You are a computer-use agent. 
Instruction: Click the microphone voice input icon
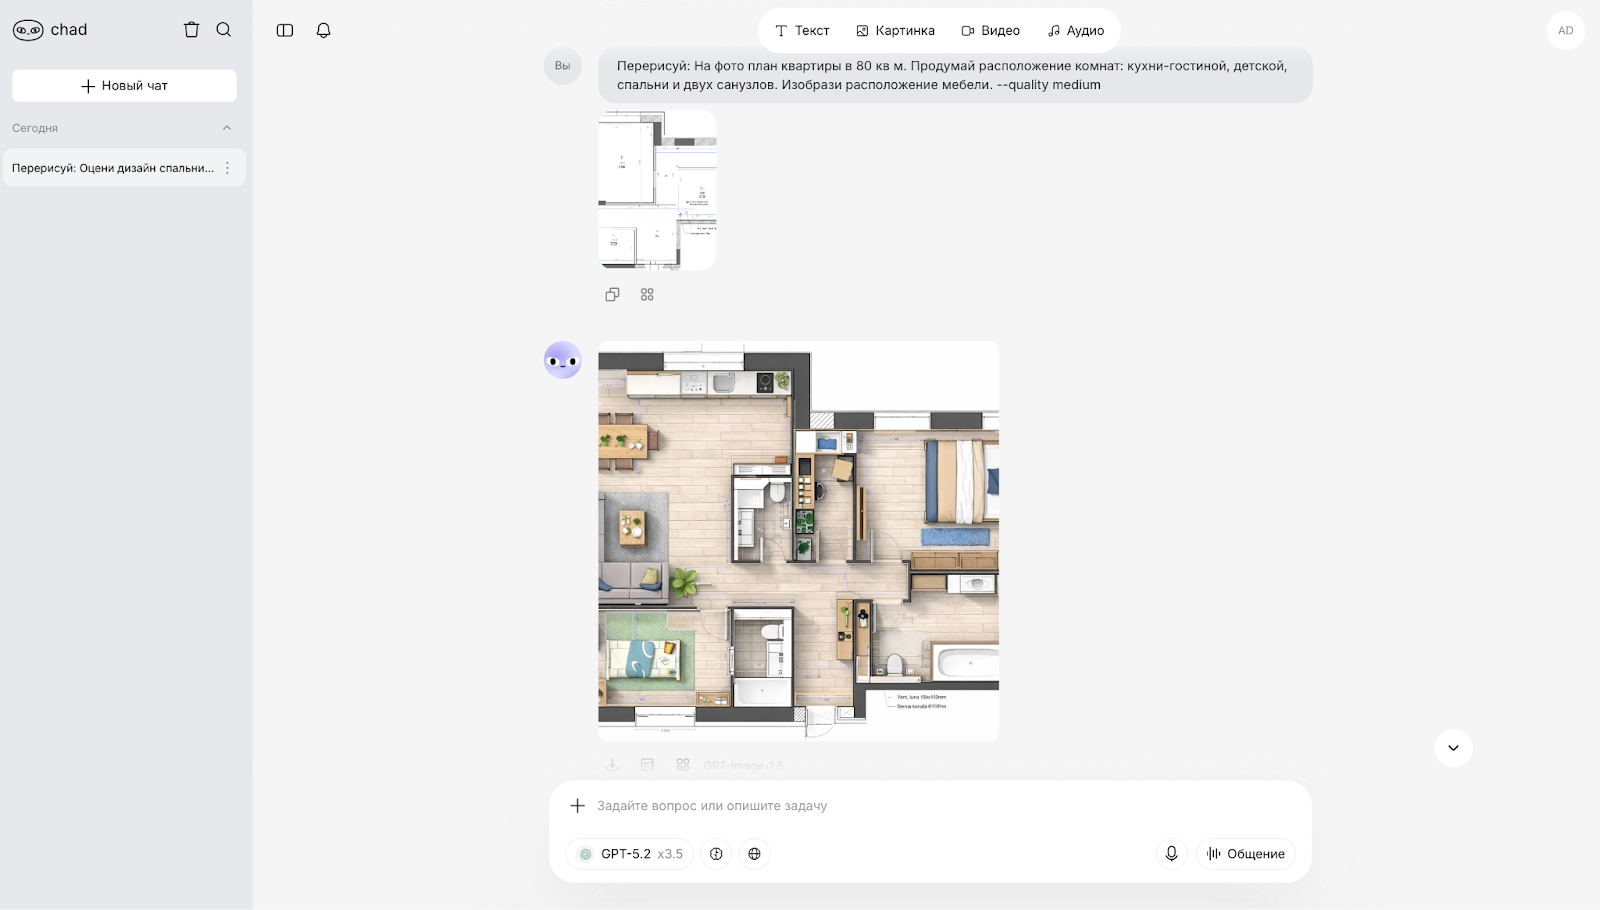(1171, 853)
